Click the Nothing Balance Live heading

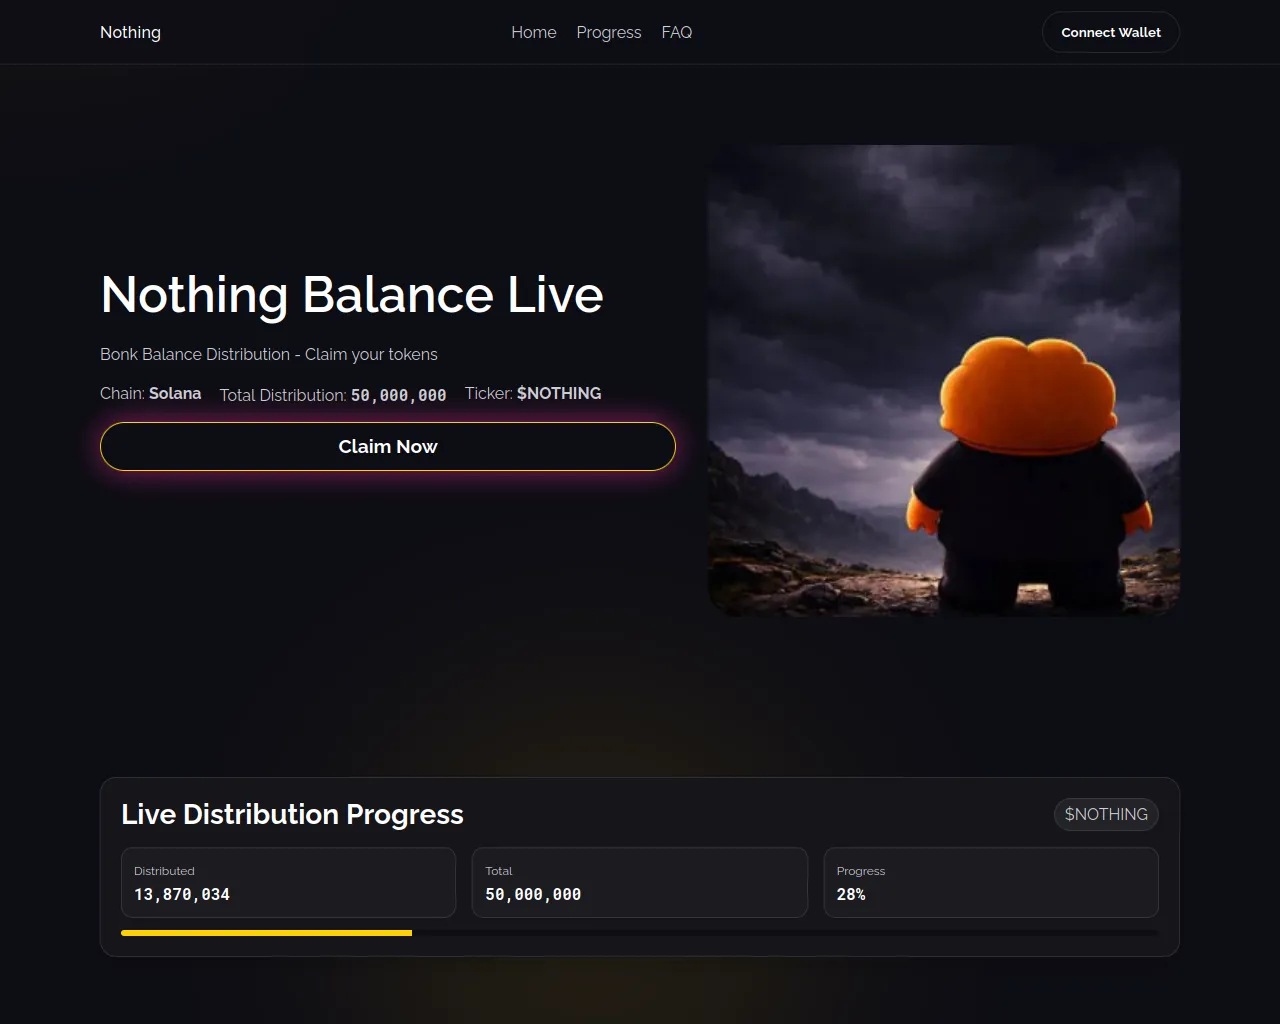coord(352,294)
